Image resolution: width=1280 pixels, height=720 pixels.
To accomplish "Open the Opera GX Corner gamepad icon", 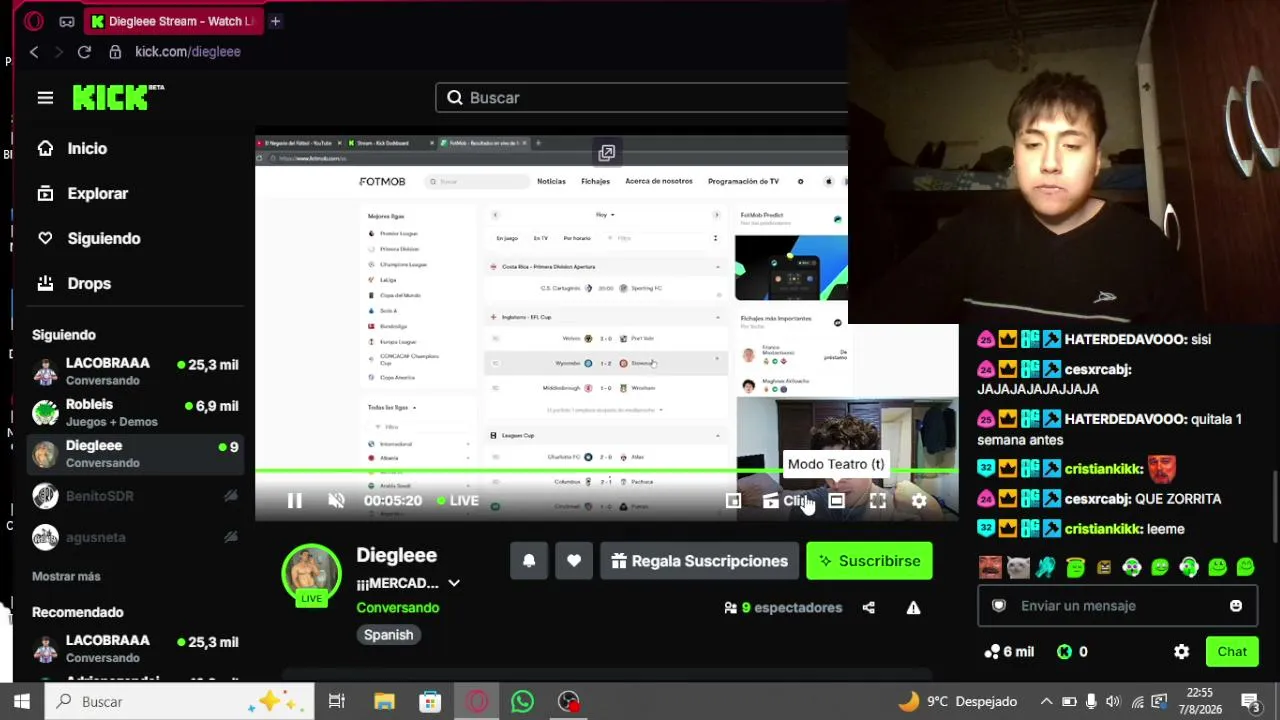I will pyautogui.click(x=67, y=21).
